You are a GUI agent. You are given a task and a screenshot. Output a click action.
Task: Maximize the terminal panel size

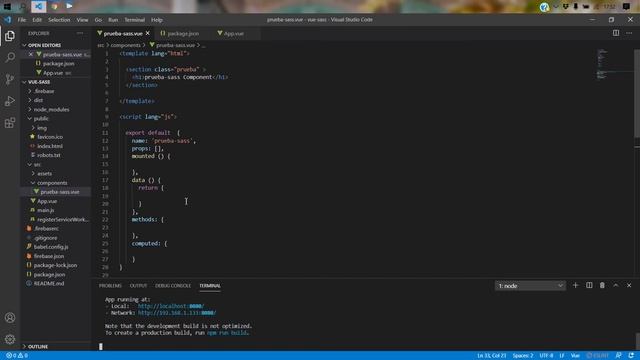pos(616,285)
